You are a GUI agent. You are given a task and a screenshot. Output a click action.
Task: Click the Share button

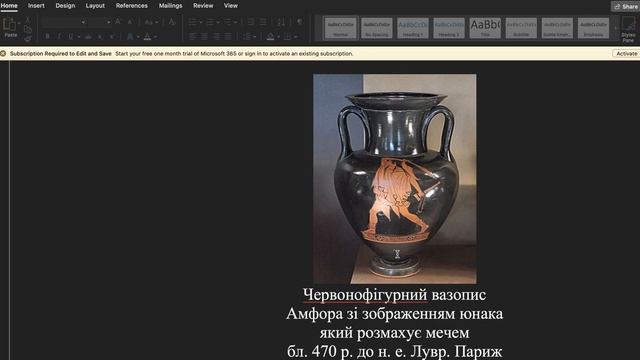click(626, 6)
